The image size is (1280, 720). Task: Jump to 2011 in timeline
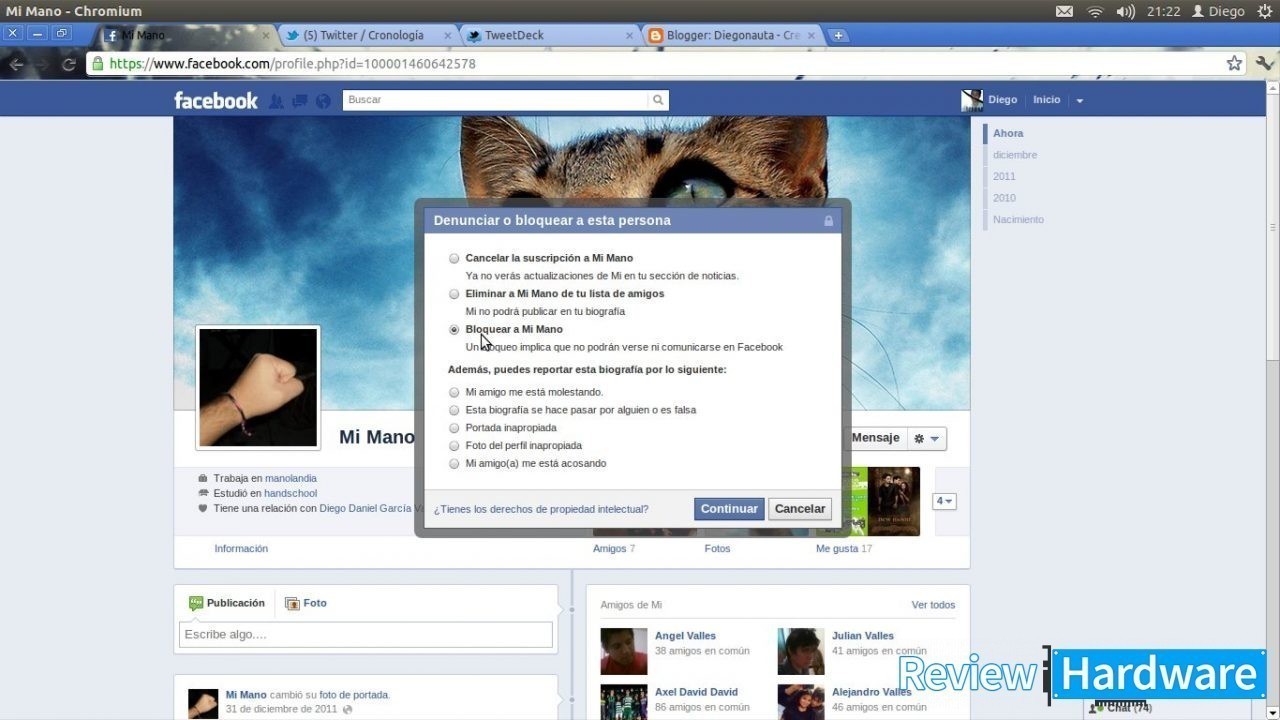[1004, 176]
